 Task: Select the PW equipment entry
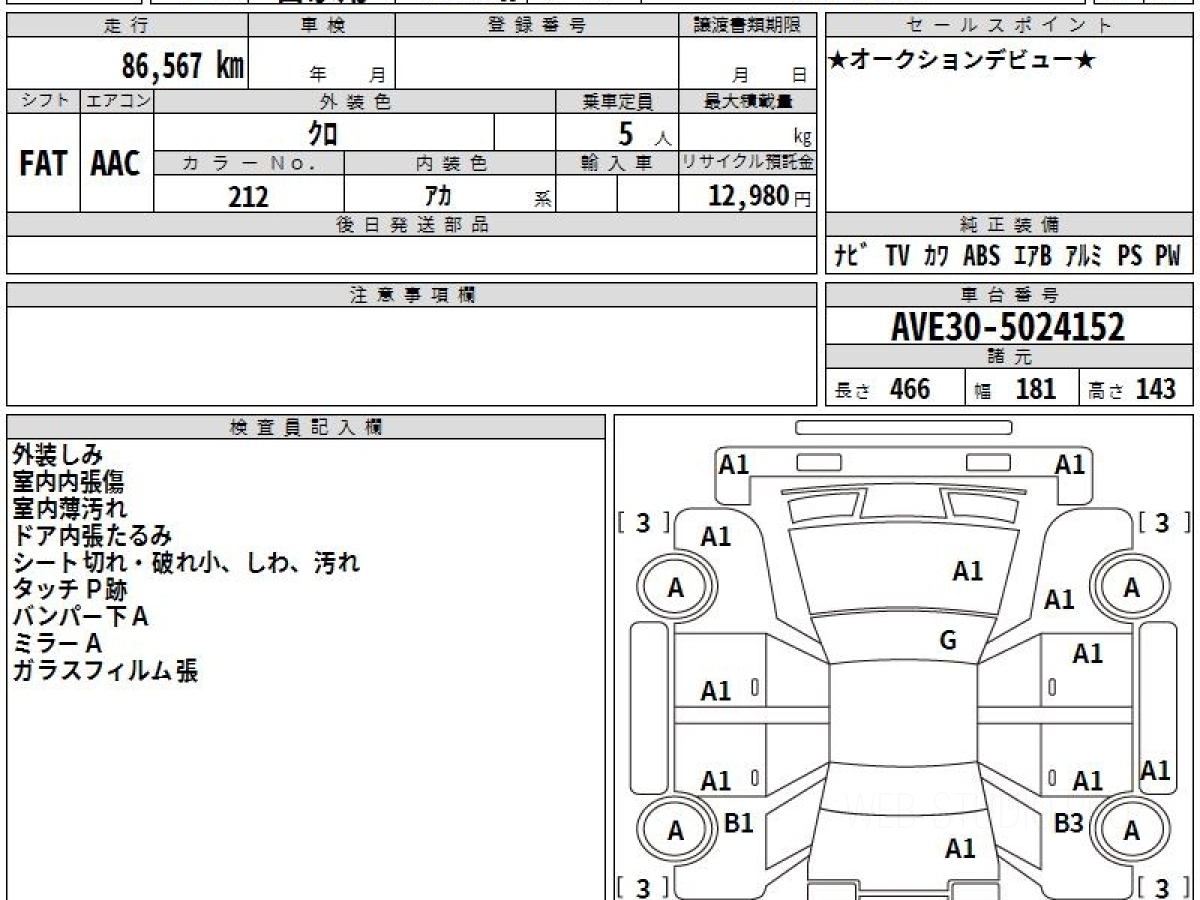[x=1167, y=256]
